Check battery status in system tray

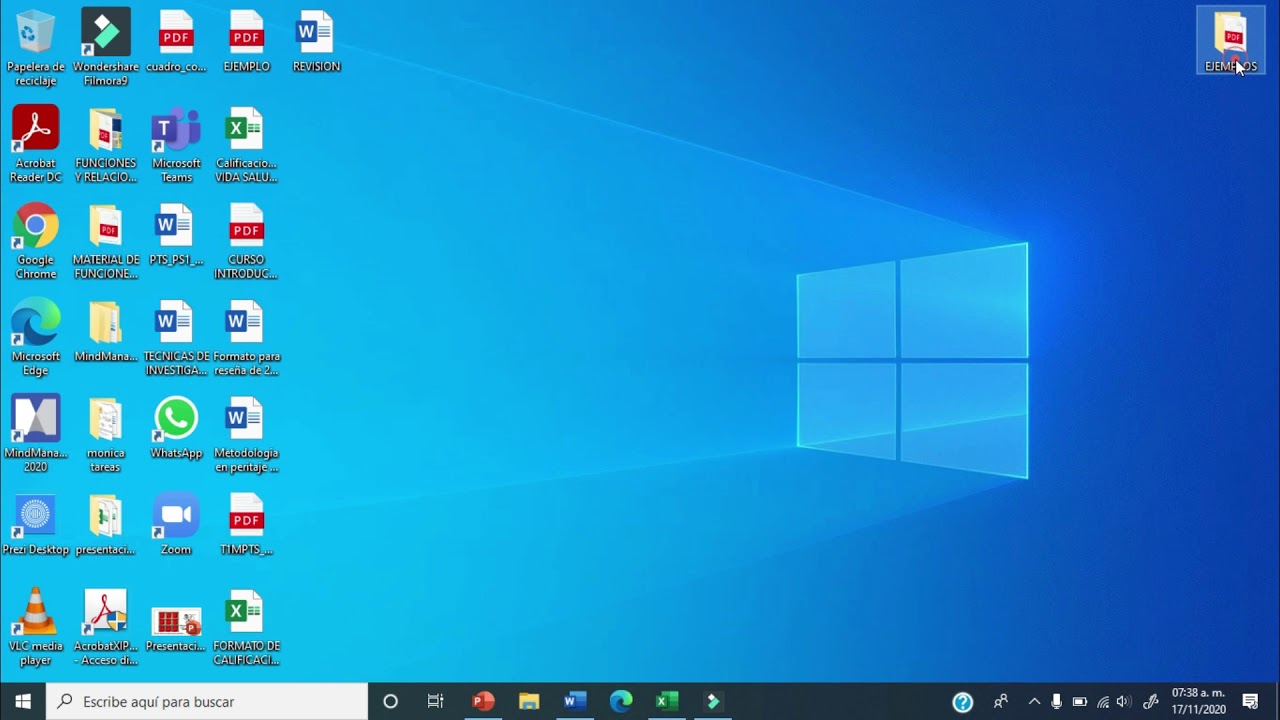tap(1080, 702)
